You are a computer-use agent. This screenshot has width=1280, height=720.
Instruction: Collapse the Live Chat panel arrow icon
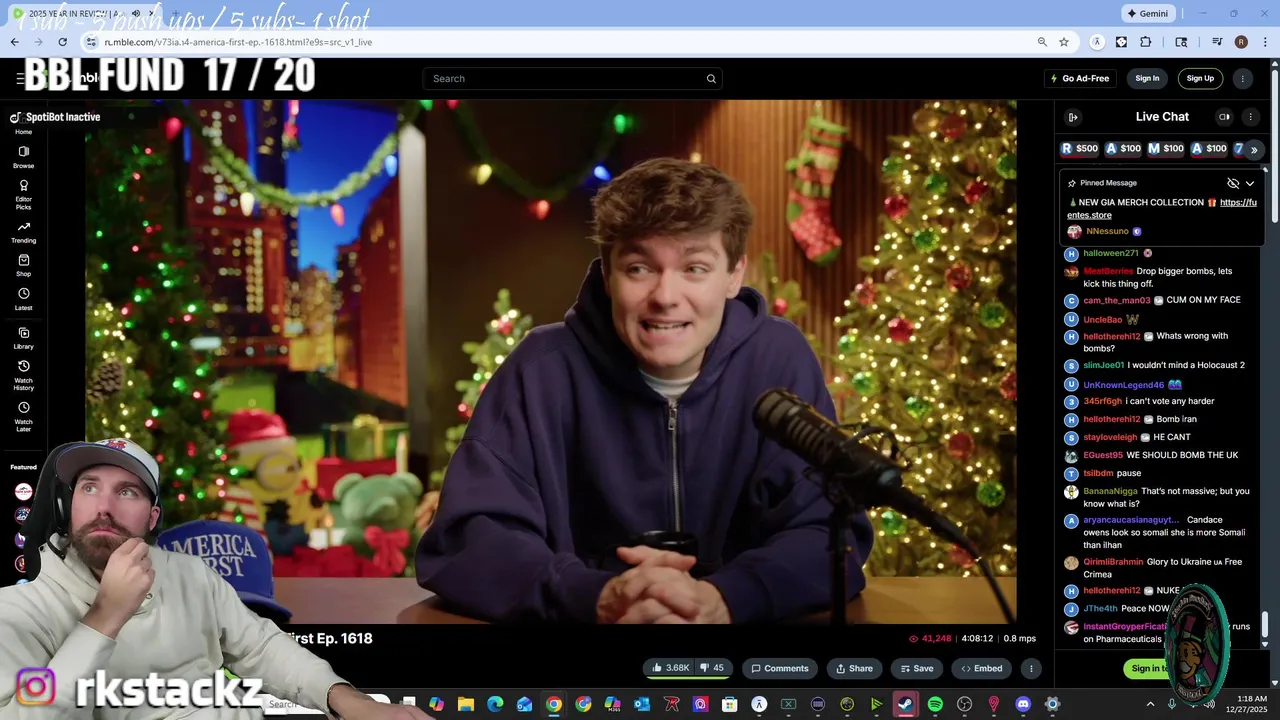click(x=1073, y=117)
